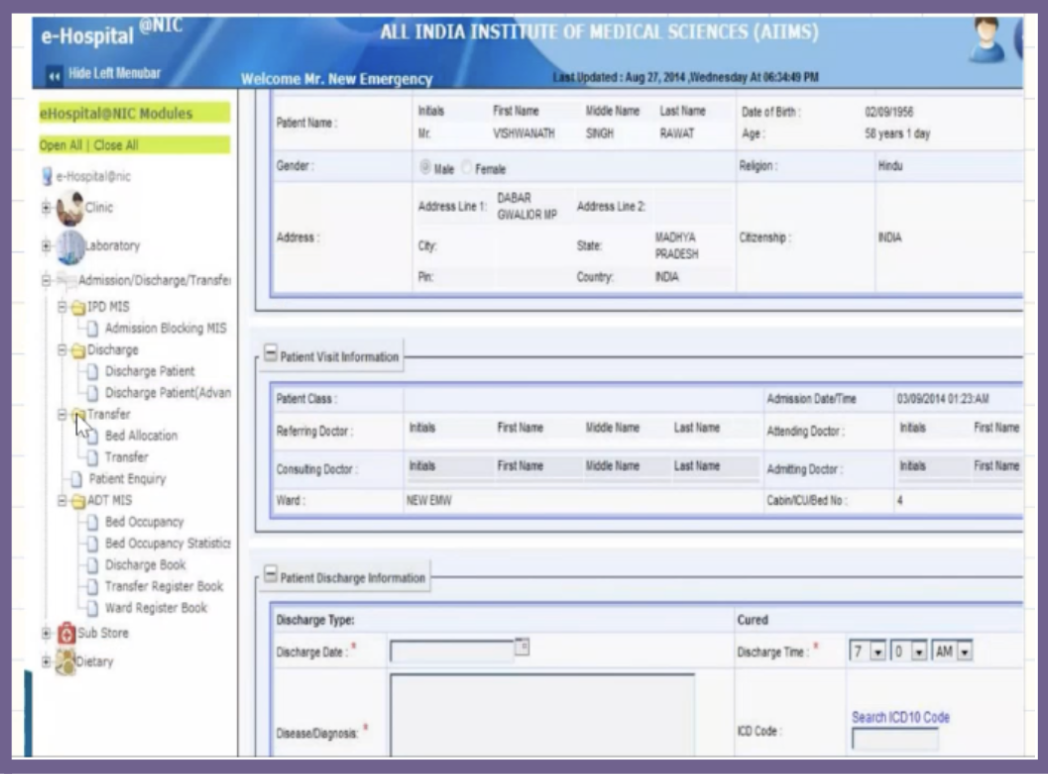The height and width of the screenshot is (774, 1048).
Task: Click the Open All link
Action: (x=61, y=145)
